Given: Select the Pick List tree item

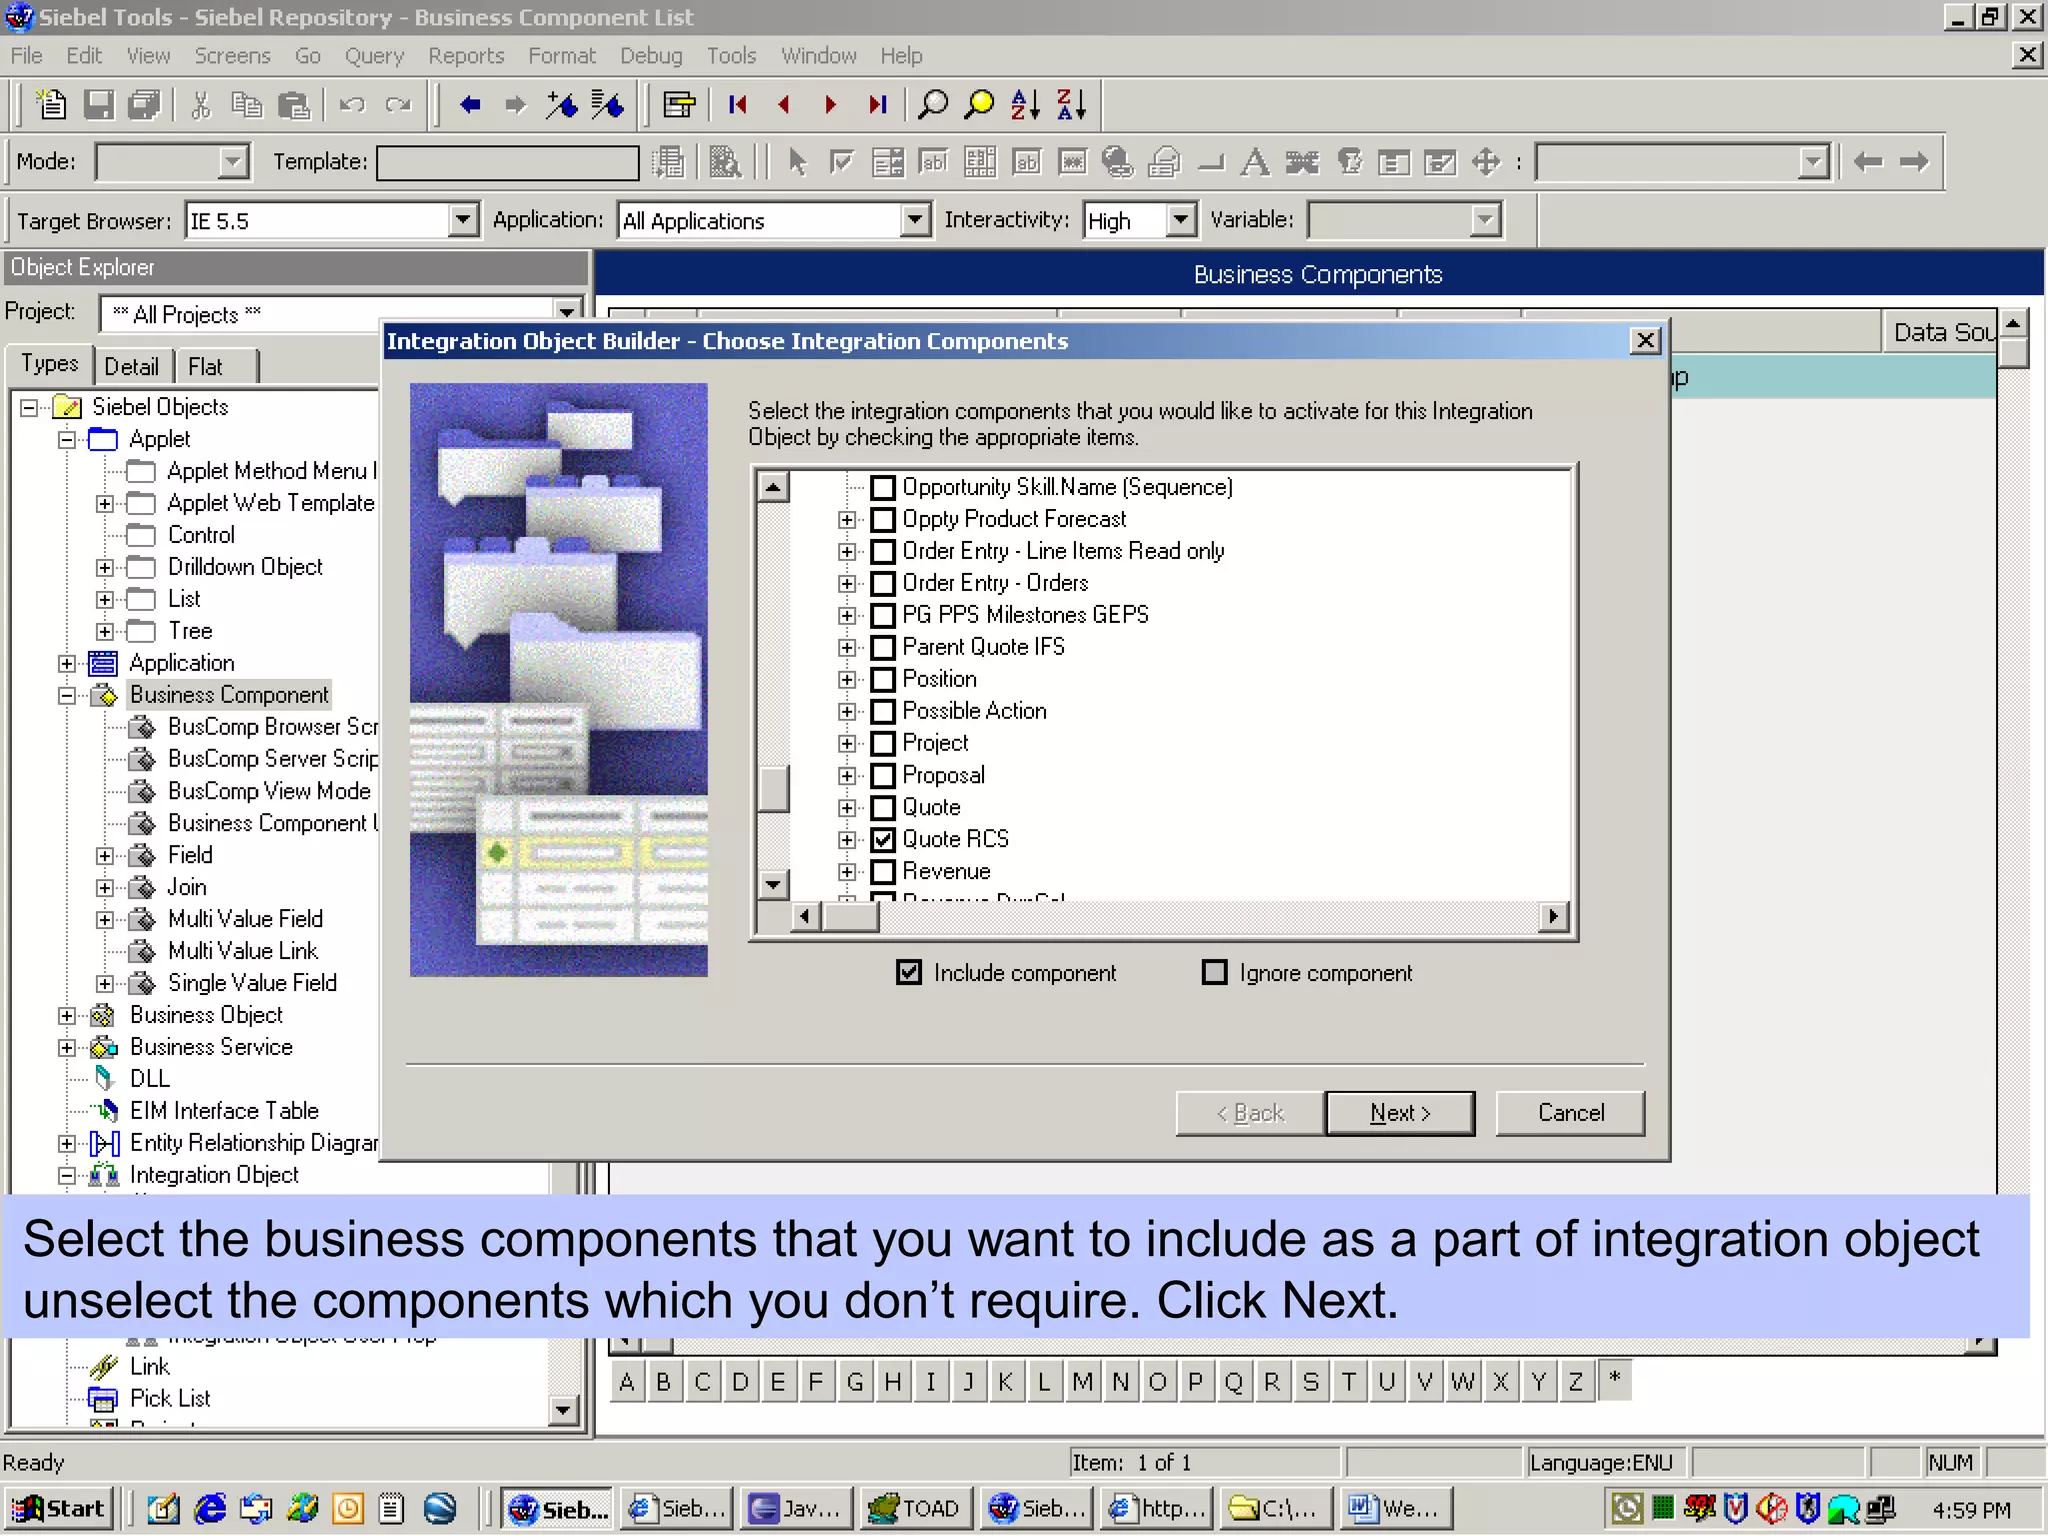Looking at the screenshot, I should coord(170,1398).
